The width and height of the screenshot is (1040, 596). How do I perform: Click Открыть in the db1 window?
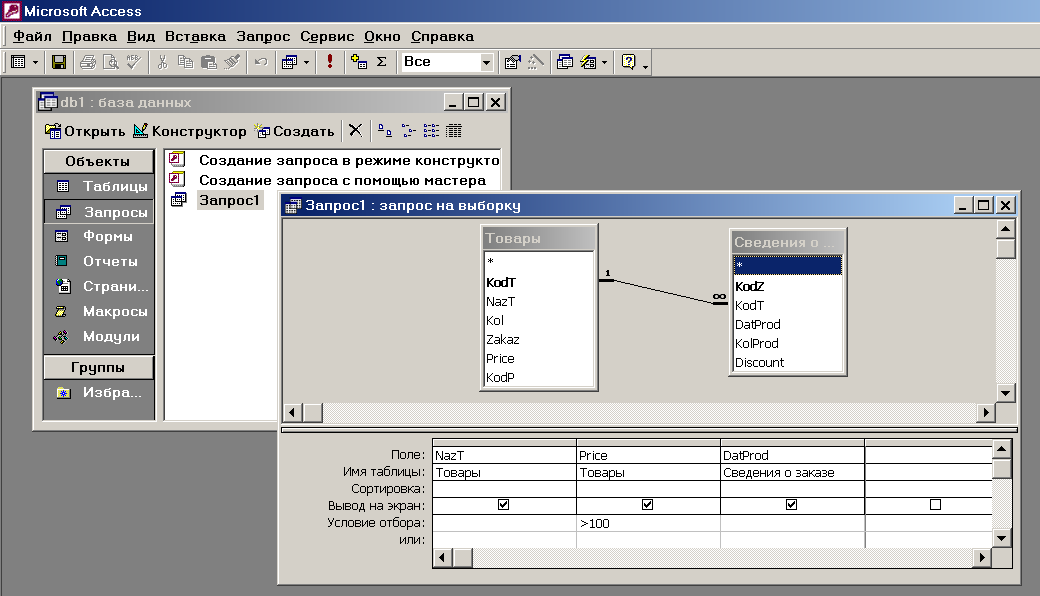[x=85, y=131]
